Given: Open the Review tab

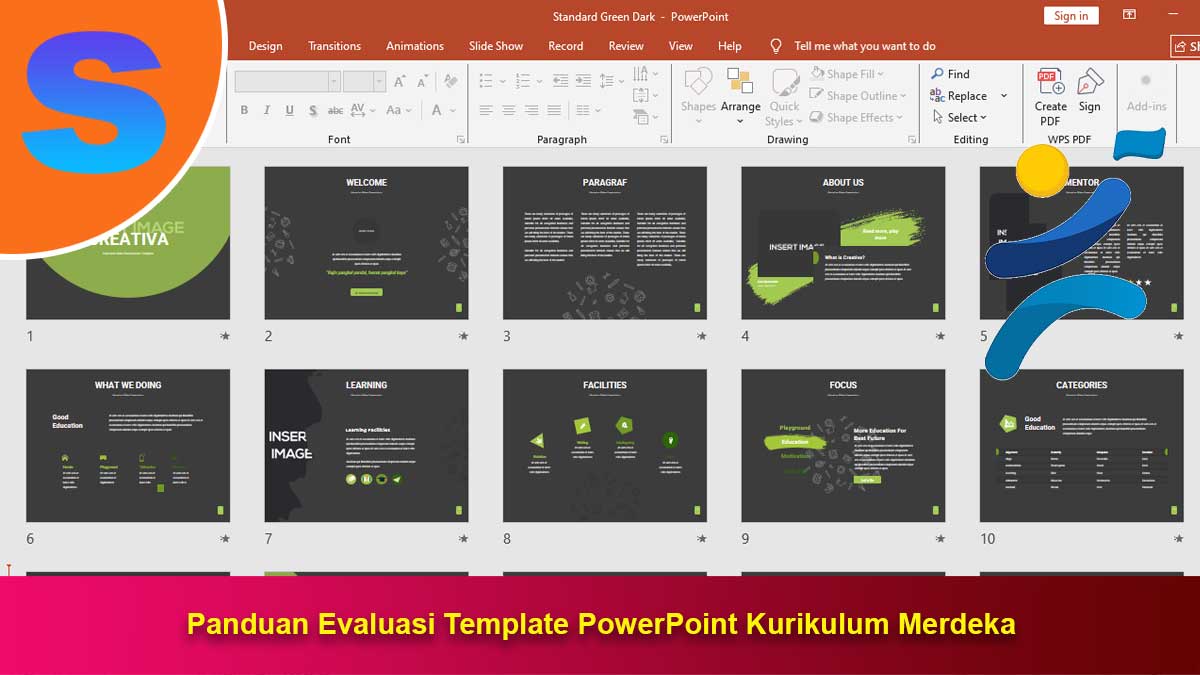Looking at the screenshot, I should 626,46.
